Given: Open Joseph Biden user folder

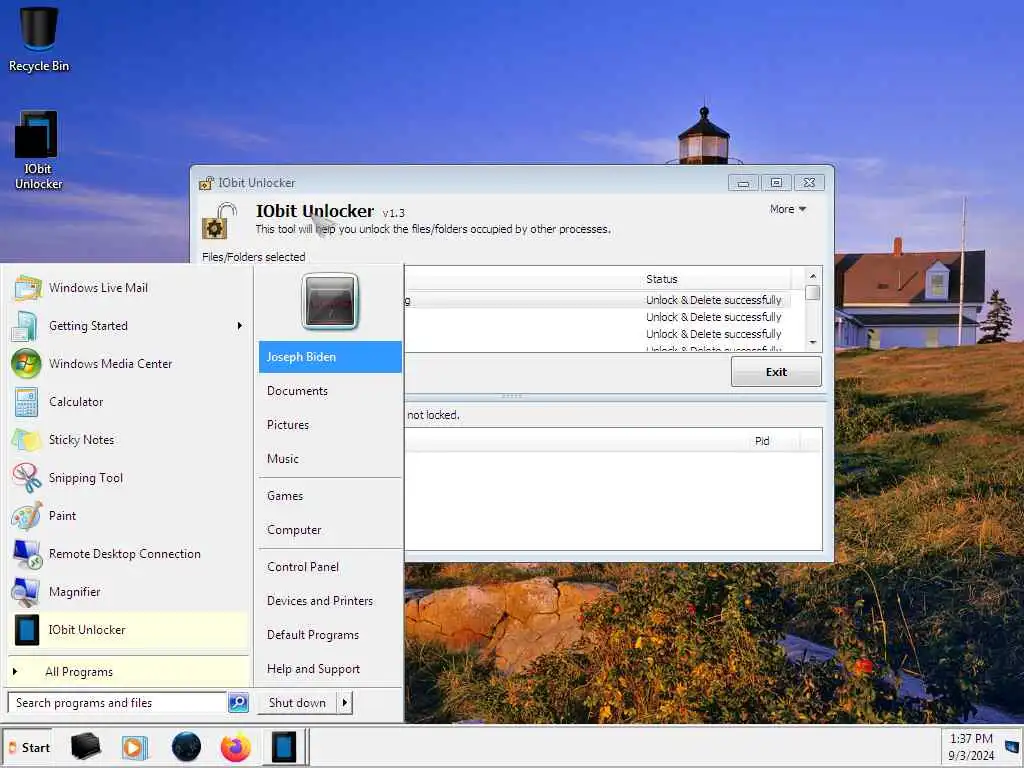Looking at the screenshot, I should click(x=330, y=357).
